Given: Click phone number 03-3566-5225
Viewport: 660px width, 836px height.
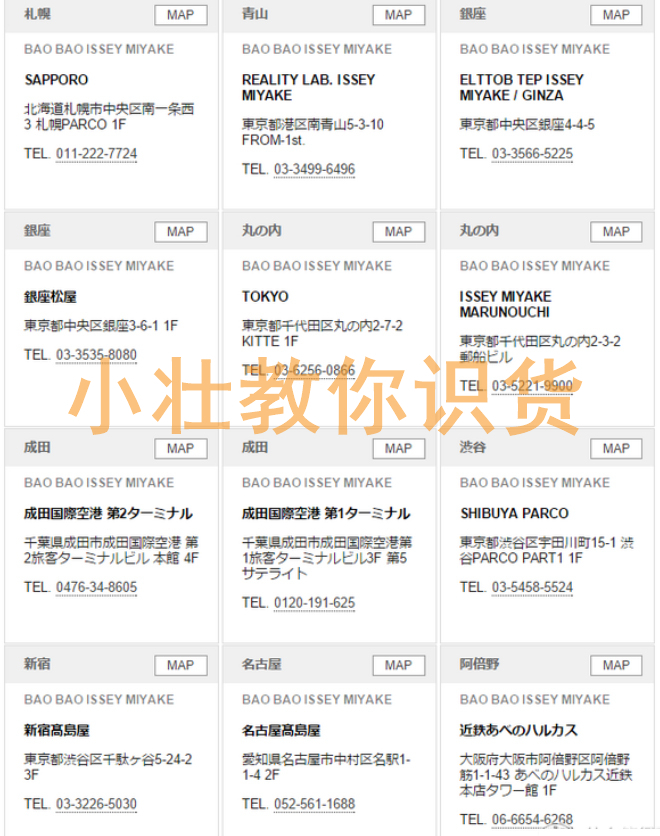Looking at the screenshot, I should tap(532, 154).
